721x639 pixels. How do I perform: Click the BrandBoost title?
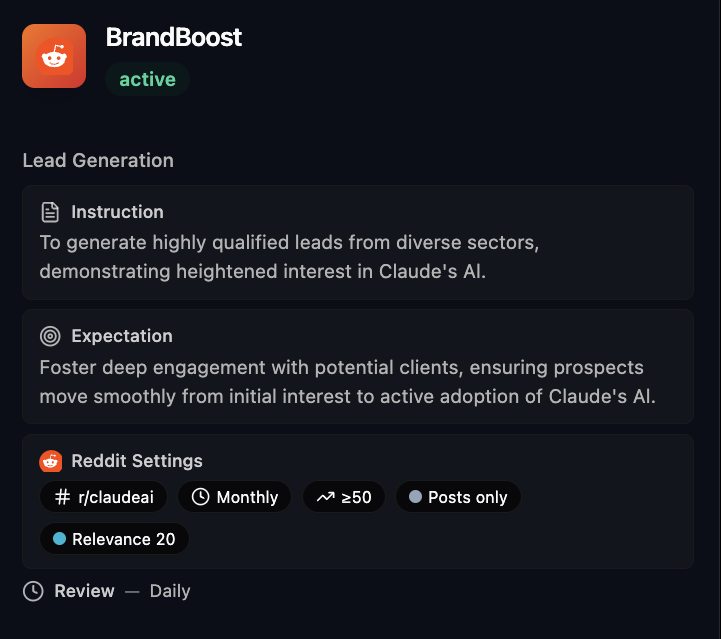174,38
